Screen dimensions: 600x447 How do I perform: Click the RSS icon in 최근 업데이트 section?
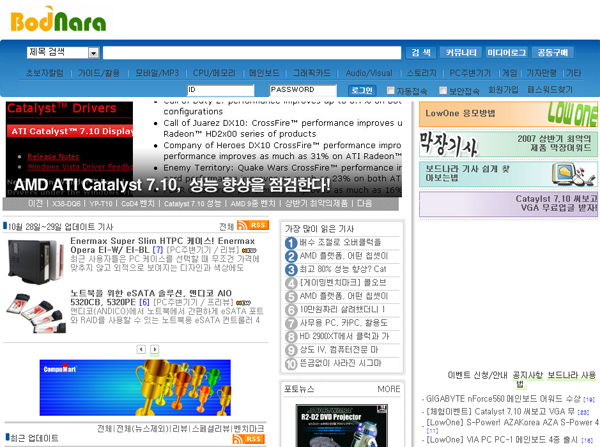click(x=249, y=439)
